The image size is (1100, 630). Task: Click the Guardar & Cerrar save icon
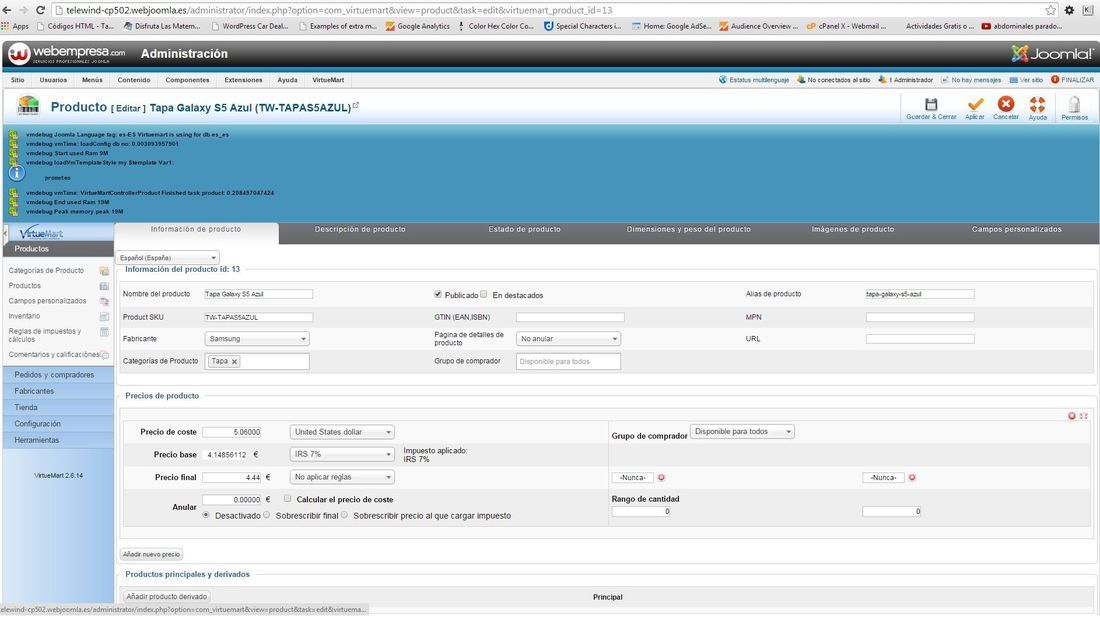point(931,105)
